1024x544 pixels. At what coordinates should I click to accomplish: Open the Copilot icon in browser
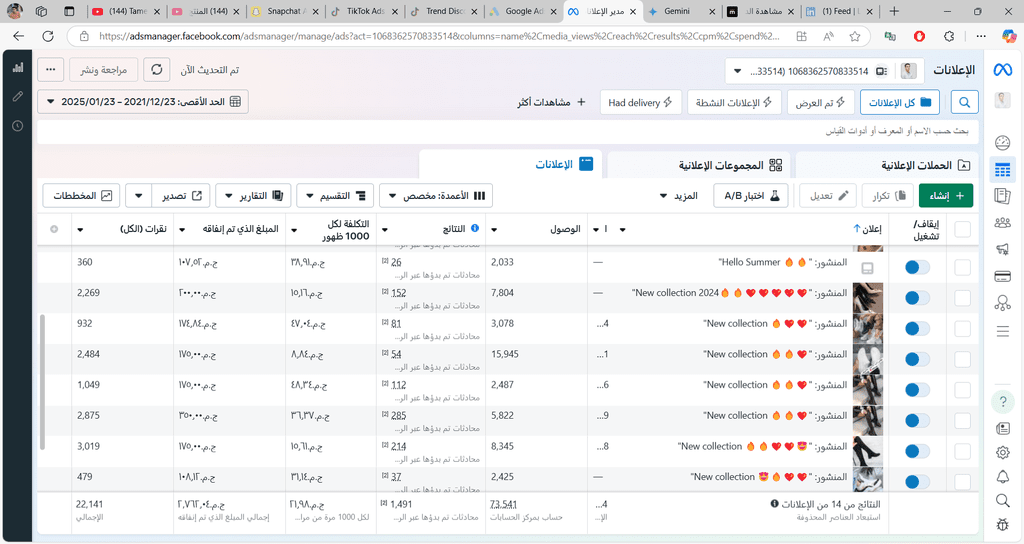point(1009,37)
